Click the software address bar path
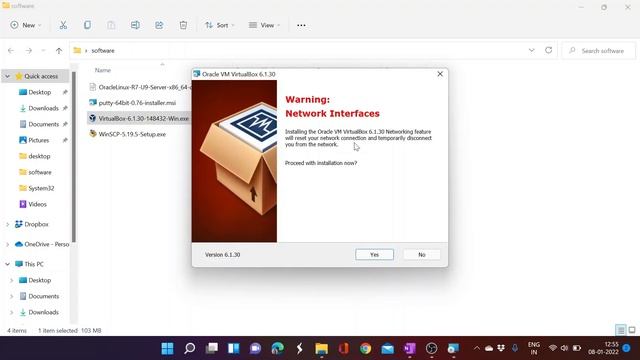 103,51
